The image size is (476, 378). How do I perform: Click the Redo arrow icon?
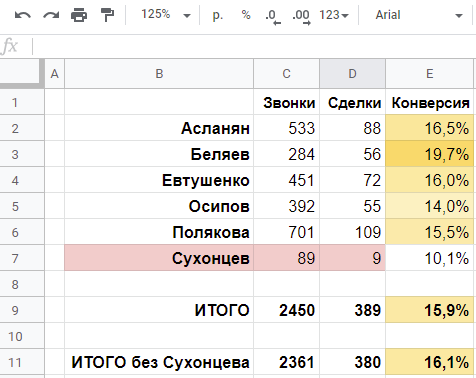click(x=51, y=15)
